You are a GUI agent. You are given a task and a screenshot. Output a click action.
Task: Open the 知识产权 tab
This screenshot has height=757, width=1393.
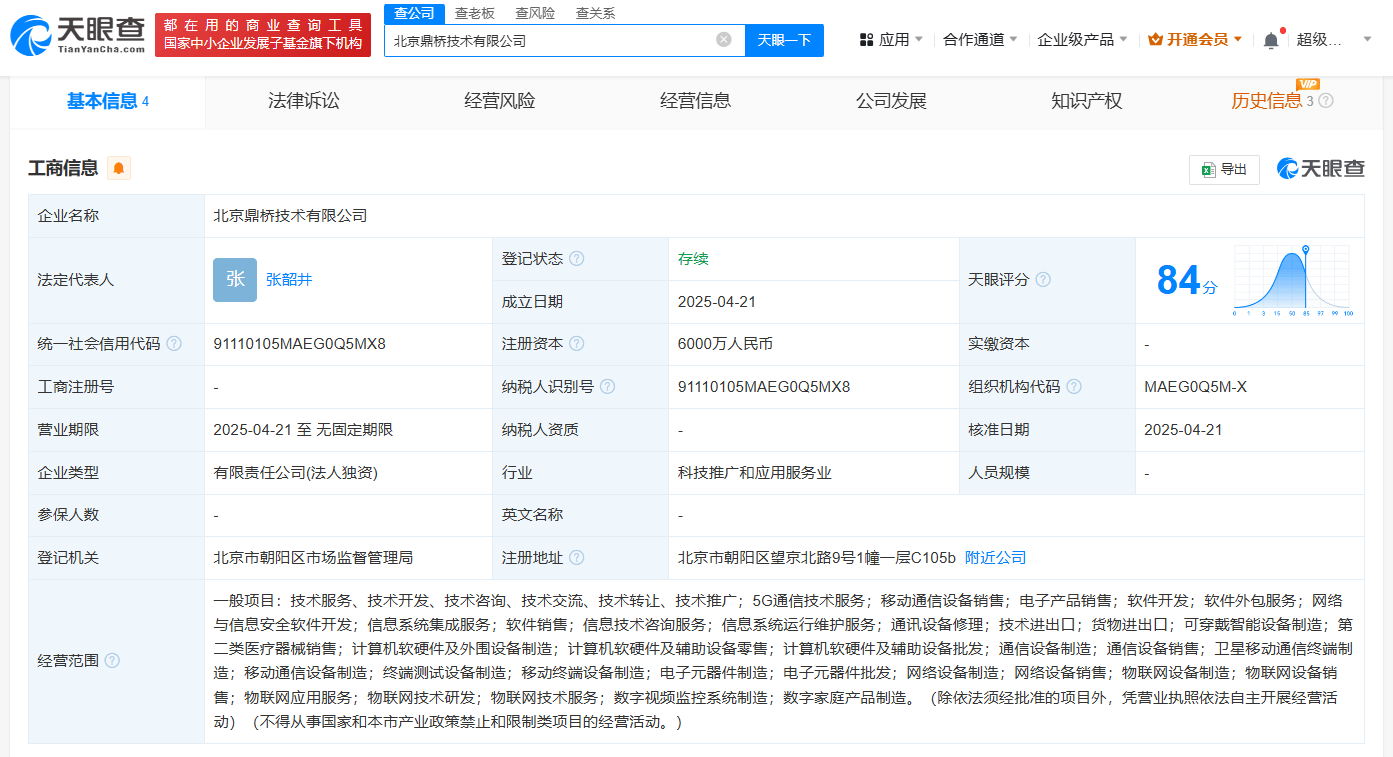coord(1087,101)
